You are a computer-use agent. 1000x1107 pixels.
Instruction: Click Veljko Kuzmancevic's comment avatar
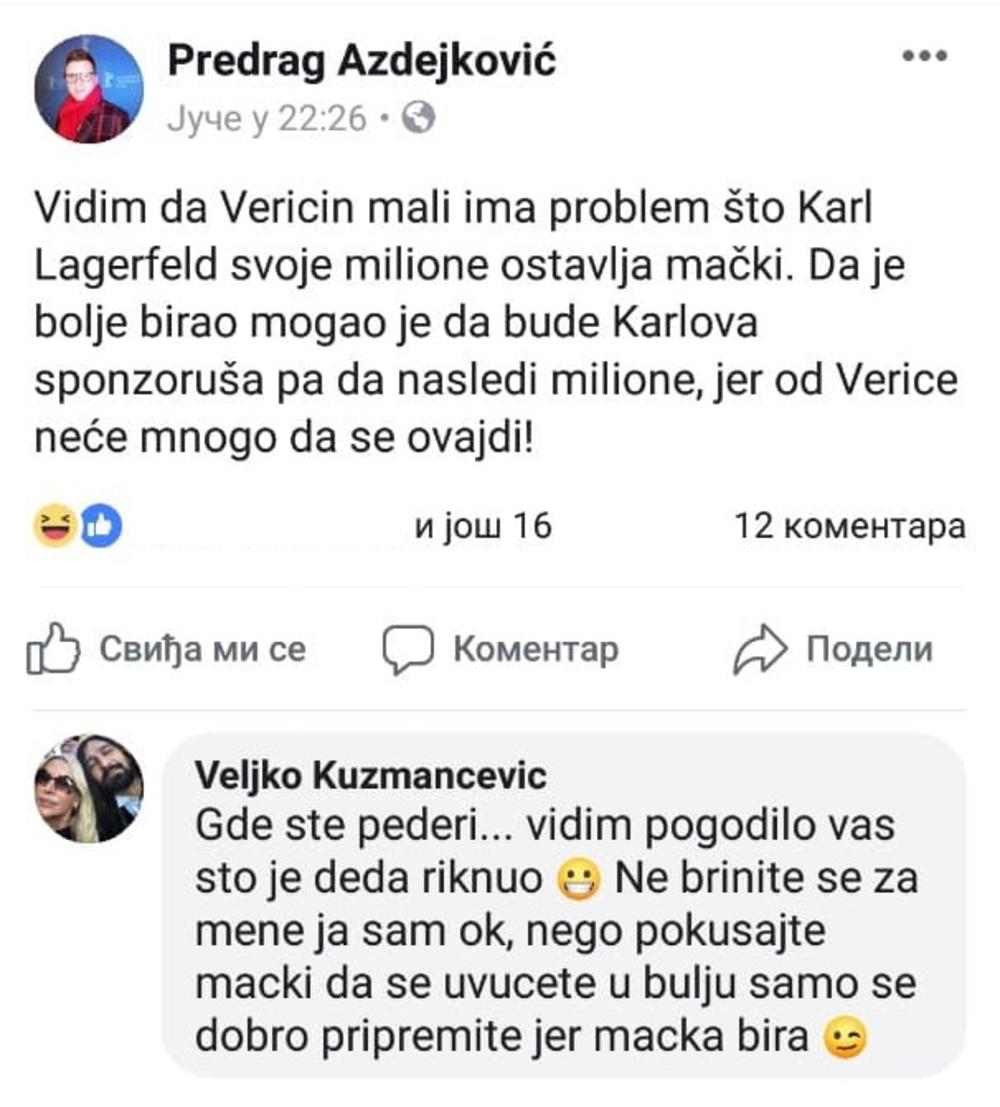coord(89,790)
